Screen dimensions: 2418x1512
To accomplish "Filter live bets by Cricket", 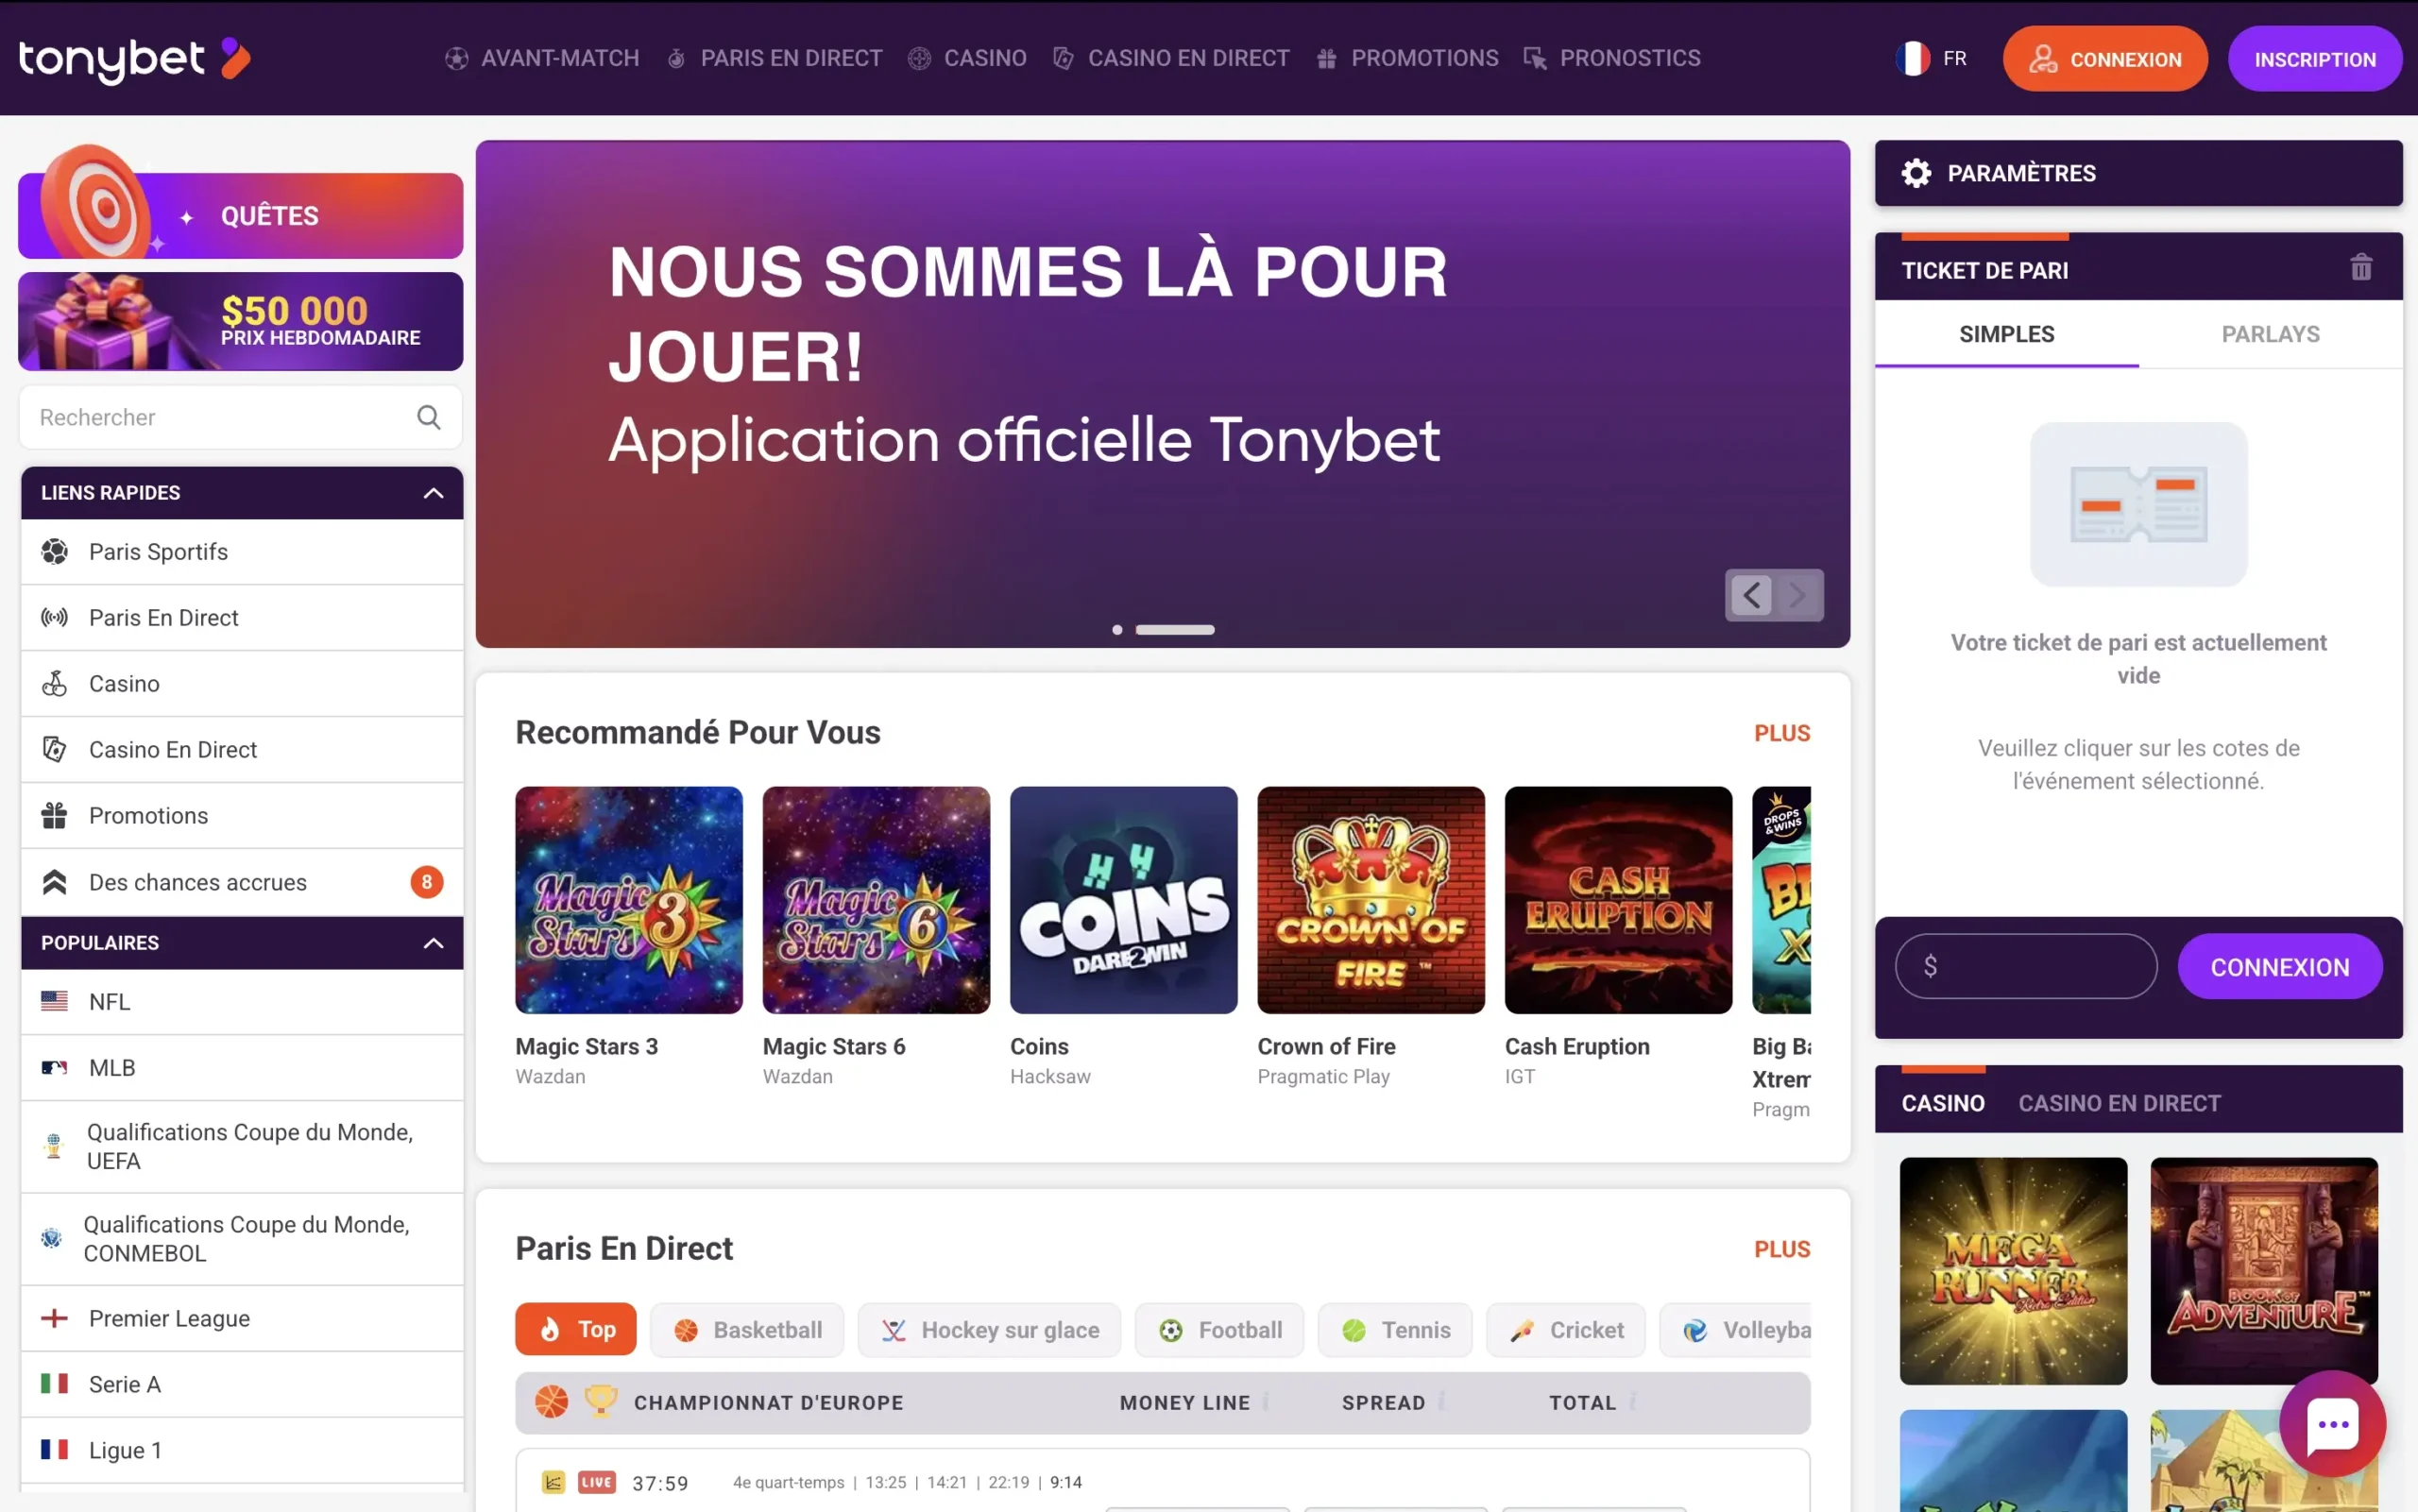I will [1565, 1329].
